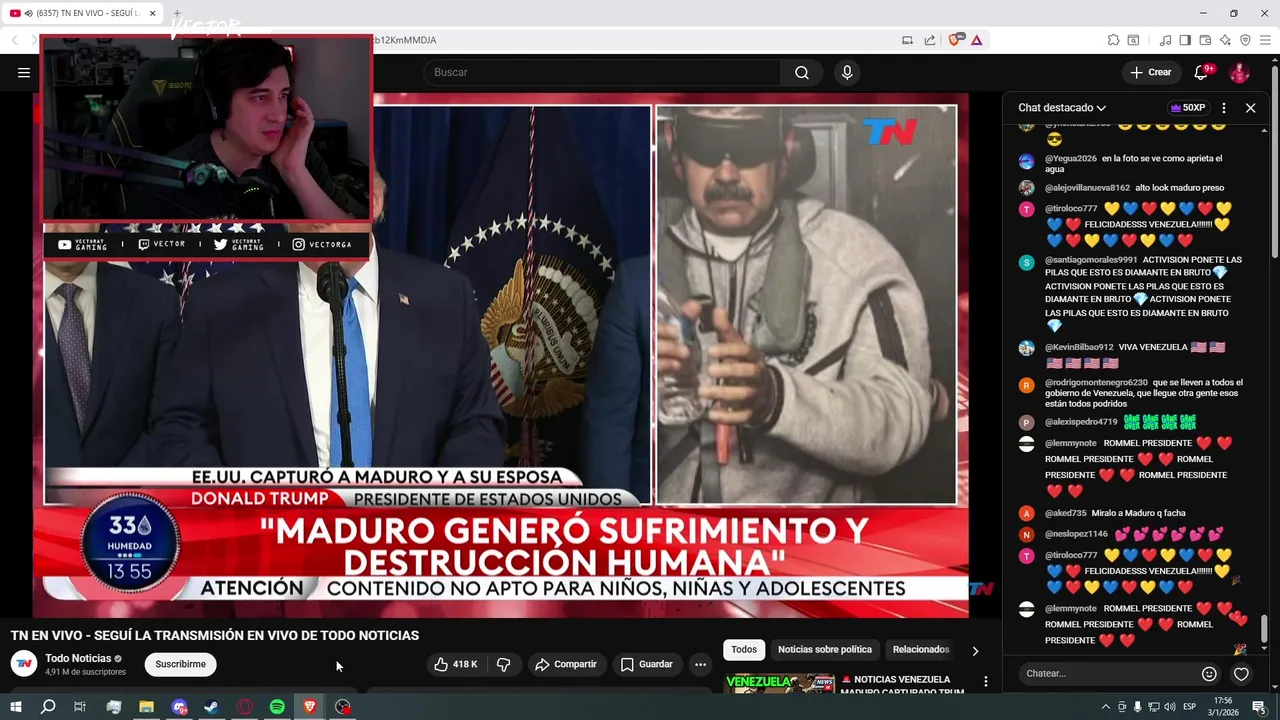
Task: Send a heart reaction in chat
Action: 1241,674
